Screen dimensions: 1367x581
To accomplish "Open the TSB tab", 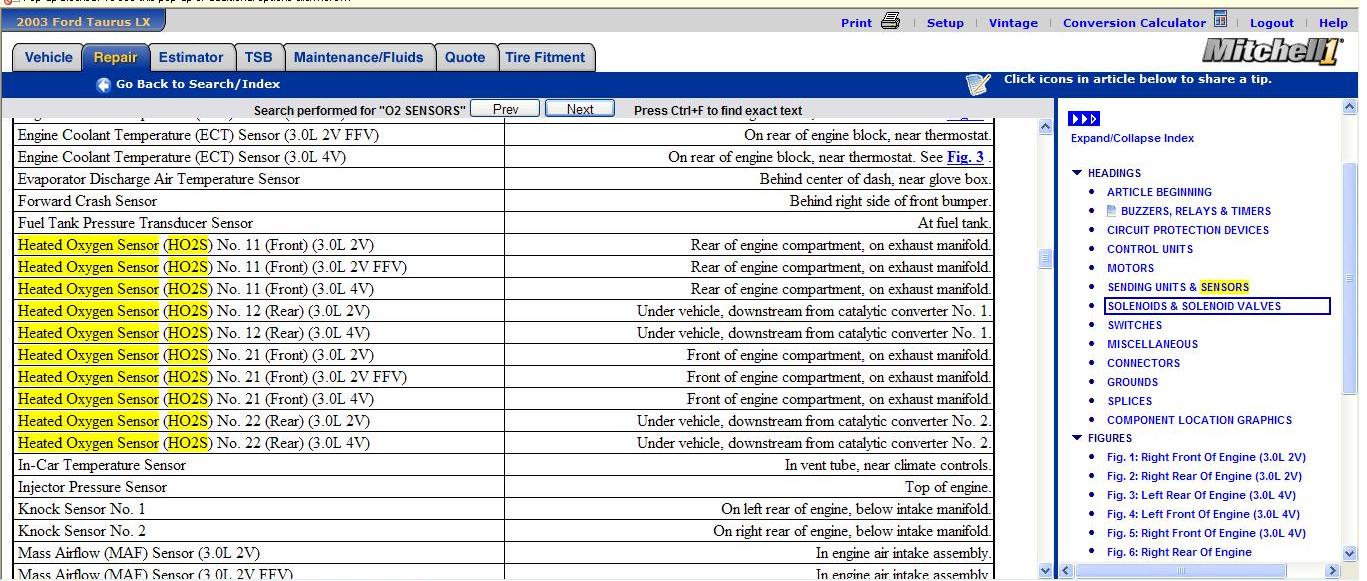I will 259,57.
